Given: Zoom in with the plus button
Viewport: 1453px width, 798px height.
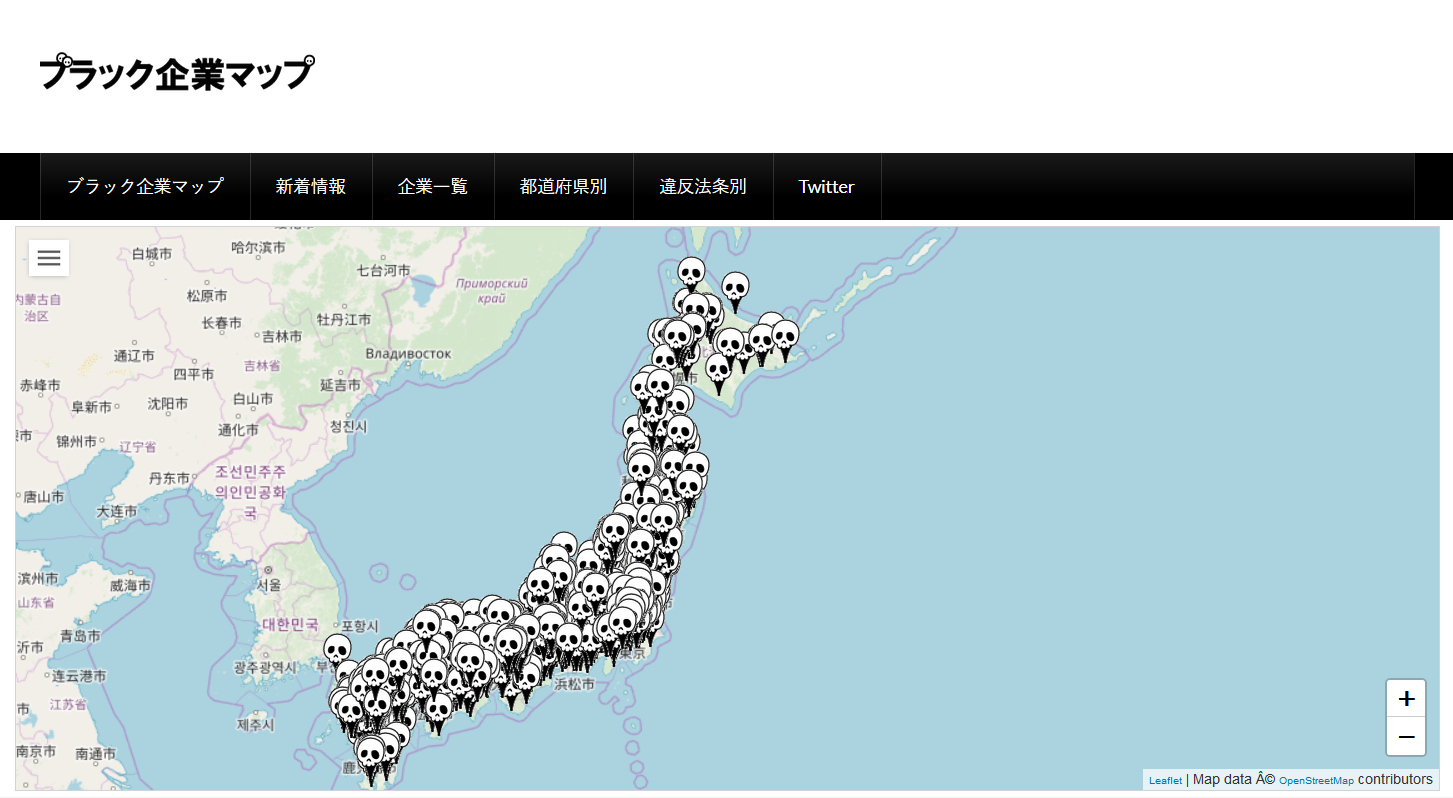Looking at the screenshot, I should [x=1406, y=699].
